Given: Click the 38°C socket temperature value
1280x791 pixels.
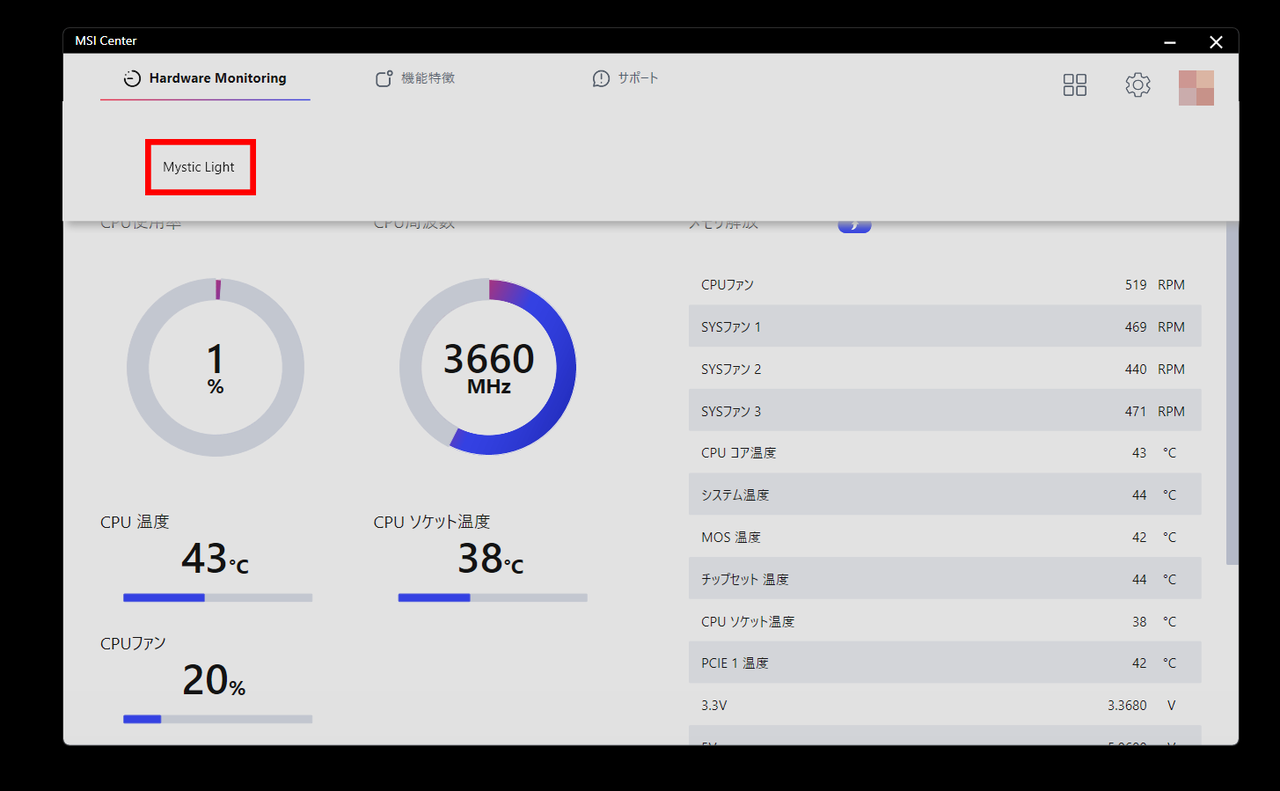Looking at the screenshot, I should coord(490,559).
